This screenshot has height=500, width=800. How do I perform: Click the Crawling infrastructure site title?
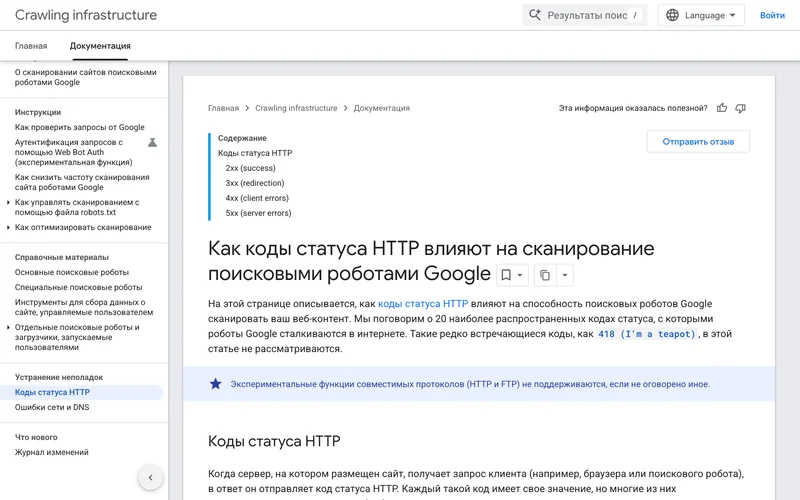86,15
